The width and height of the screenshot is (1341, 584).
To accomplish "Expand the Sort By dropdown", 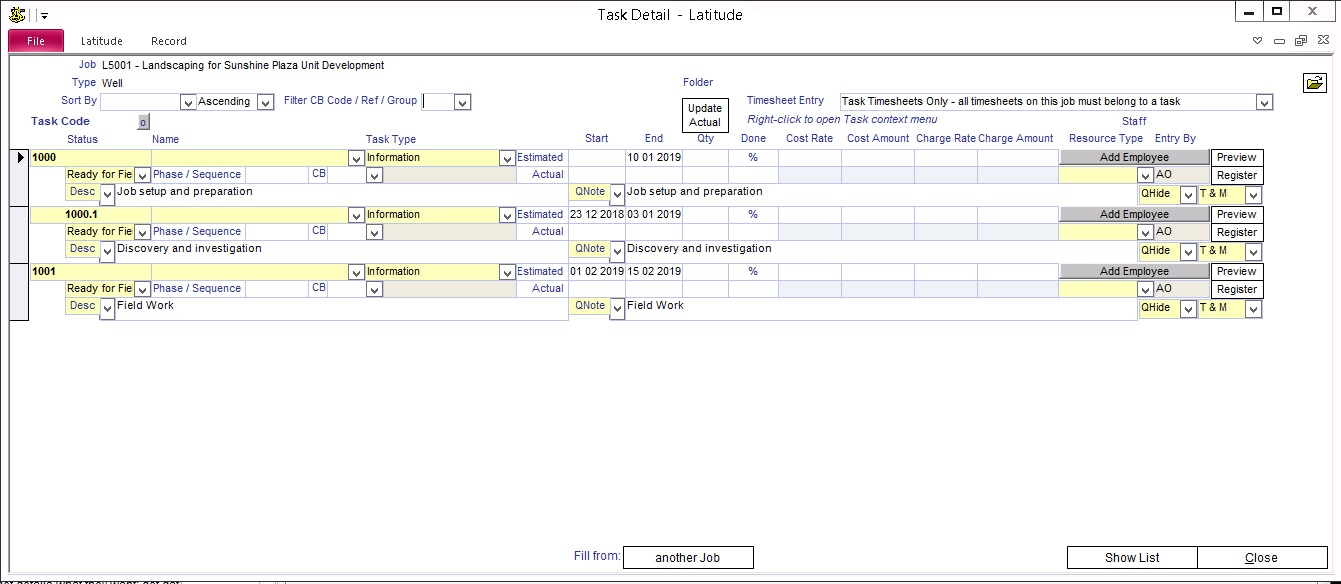I will pyautogui.click(x=187, y=102).
